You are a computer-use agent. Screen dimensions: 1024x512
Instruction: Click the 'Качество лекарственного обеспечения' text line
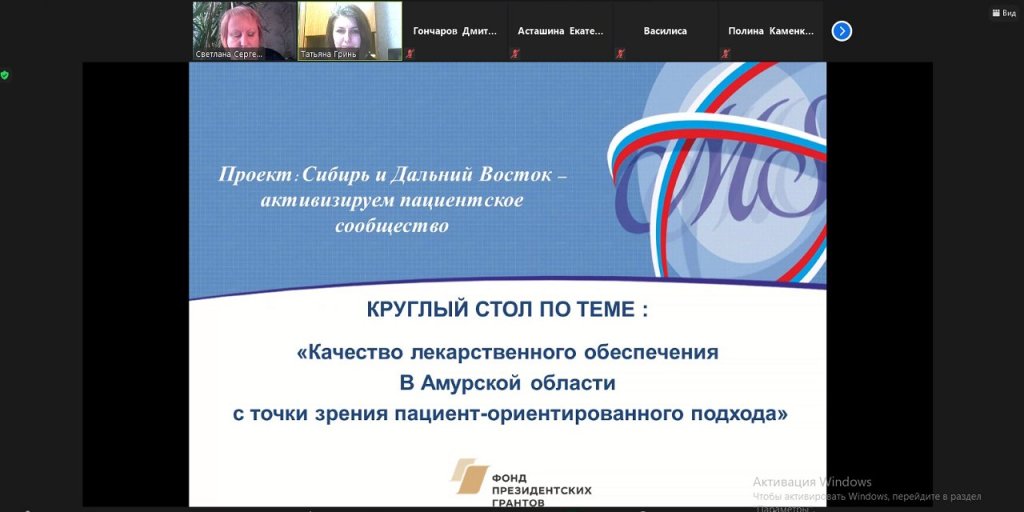tap(508, 352)
